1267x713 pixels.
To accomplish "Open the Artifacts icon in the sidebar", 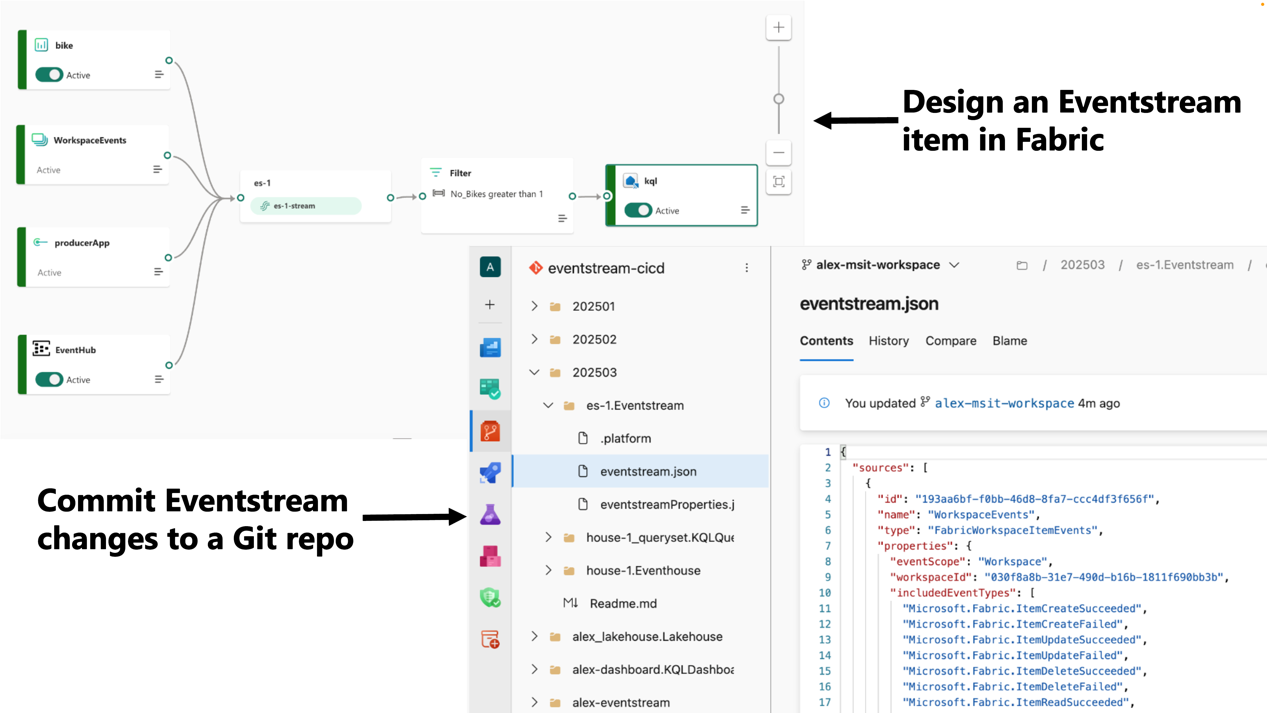I will (x=490, y=556).
